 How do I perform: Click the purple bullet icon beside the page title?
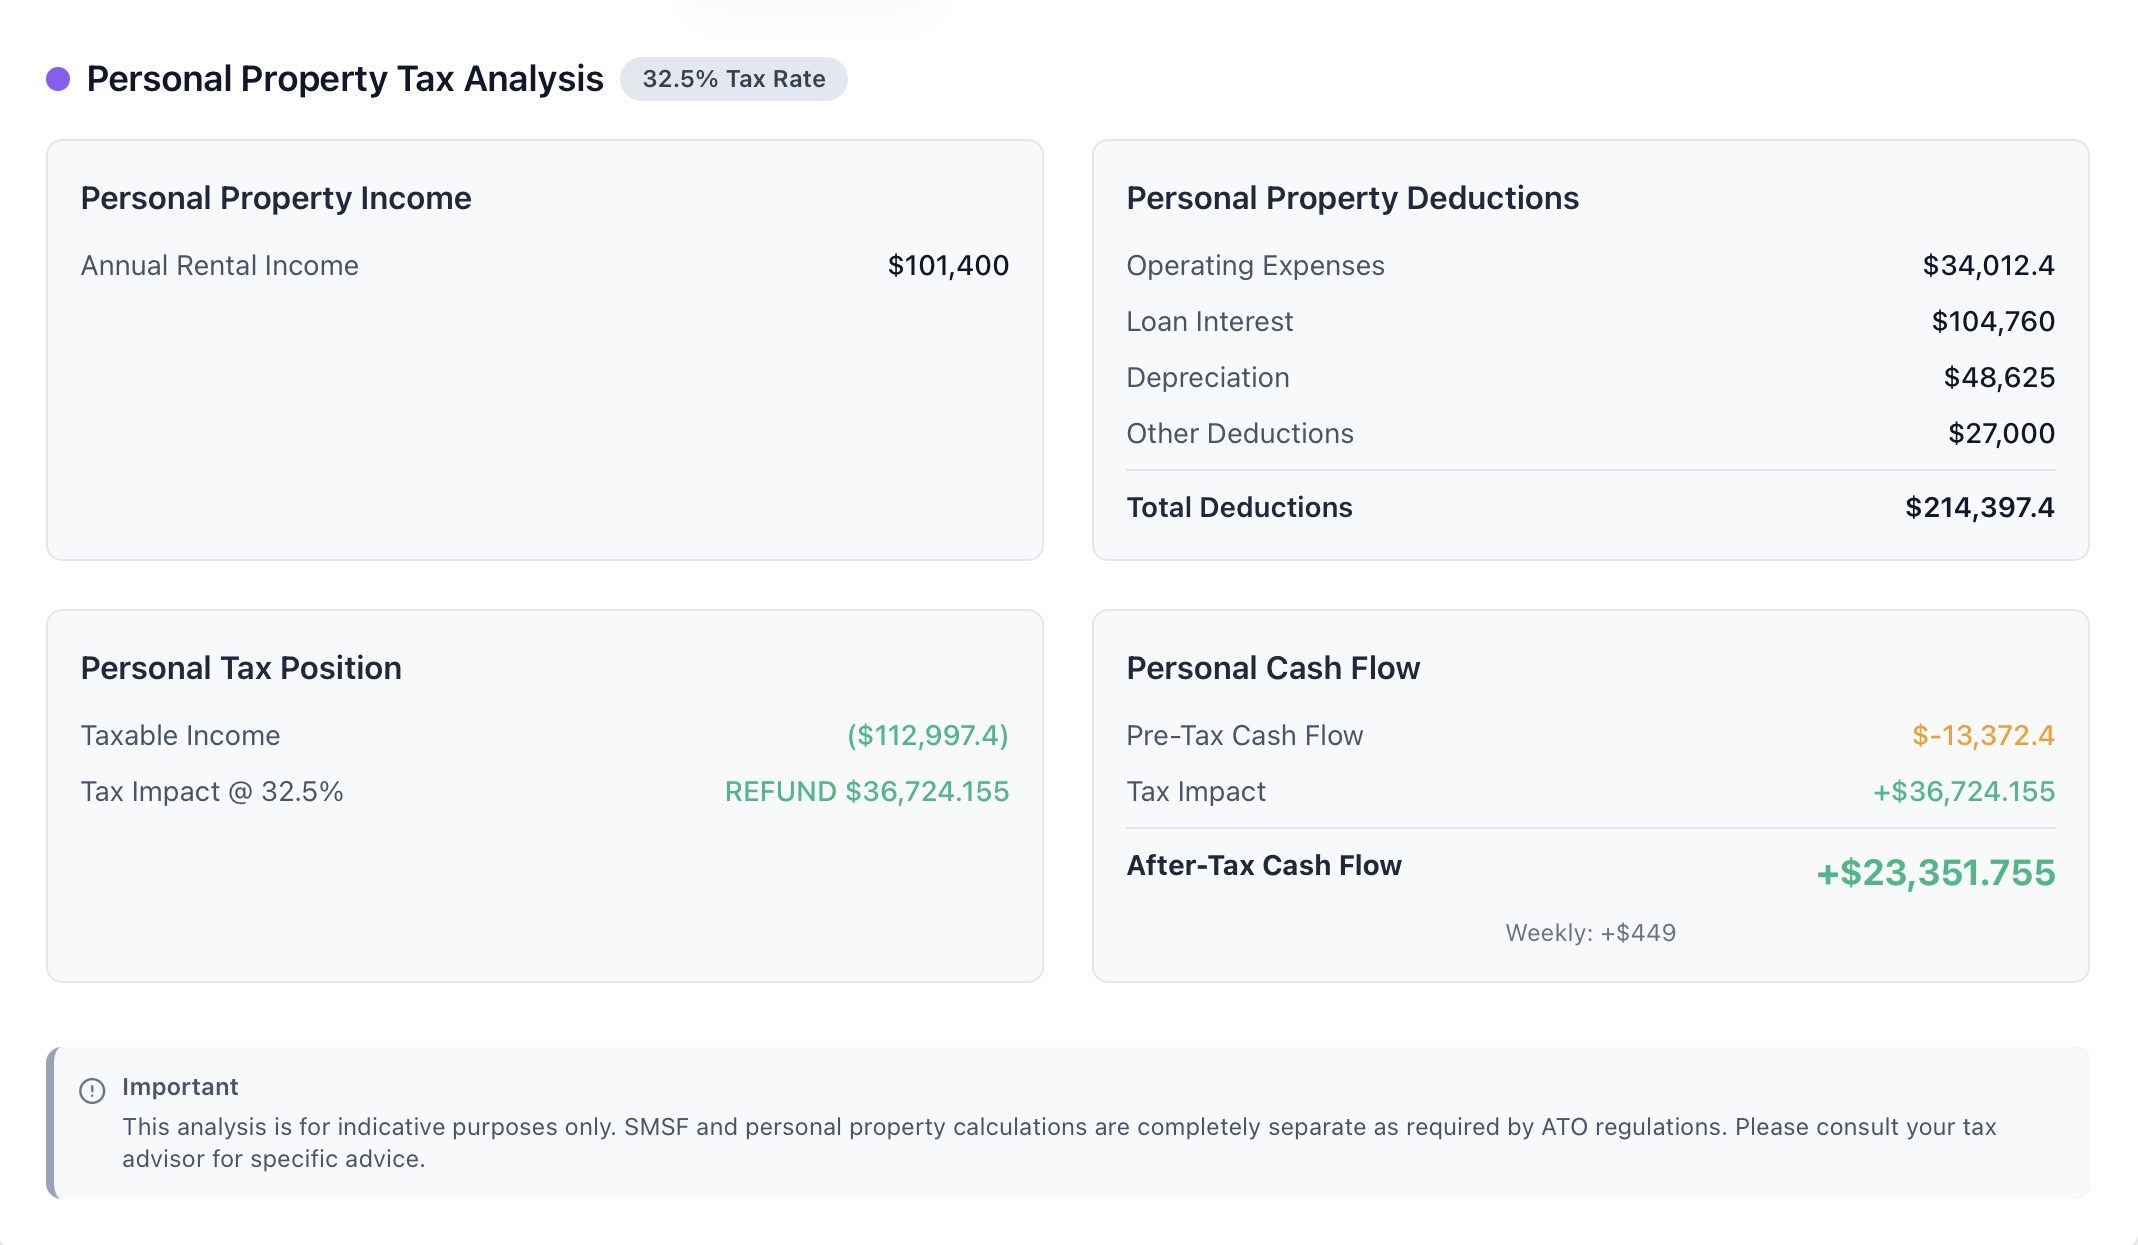click(58, 77)
